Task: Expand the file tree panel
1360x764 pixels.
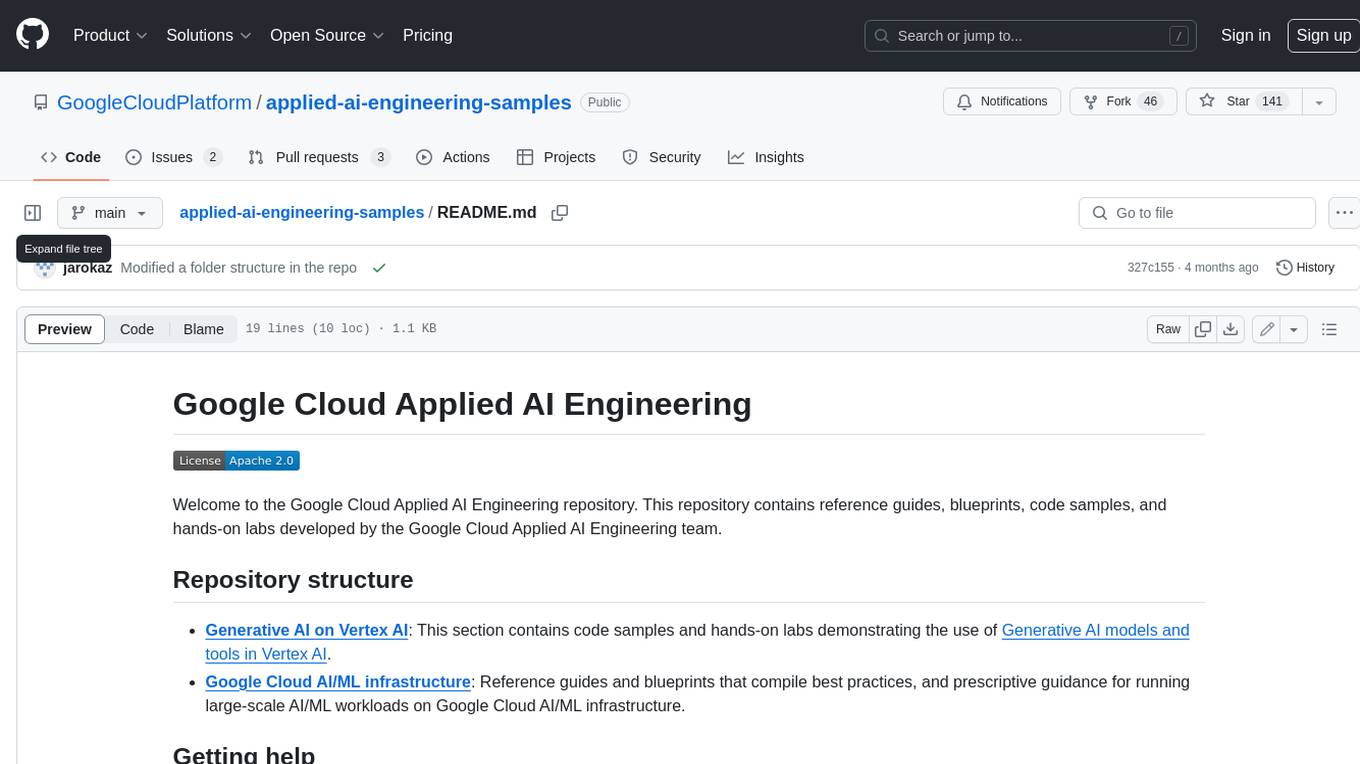Action: click(x=32, y=213)
